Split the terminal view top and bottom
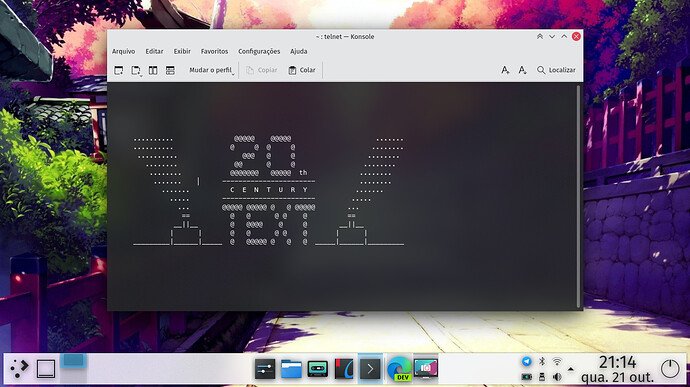The image size is (690, 387). tap(170, 70)
